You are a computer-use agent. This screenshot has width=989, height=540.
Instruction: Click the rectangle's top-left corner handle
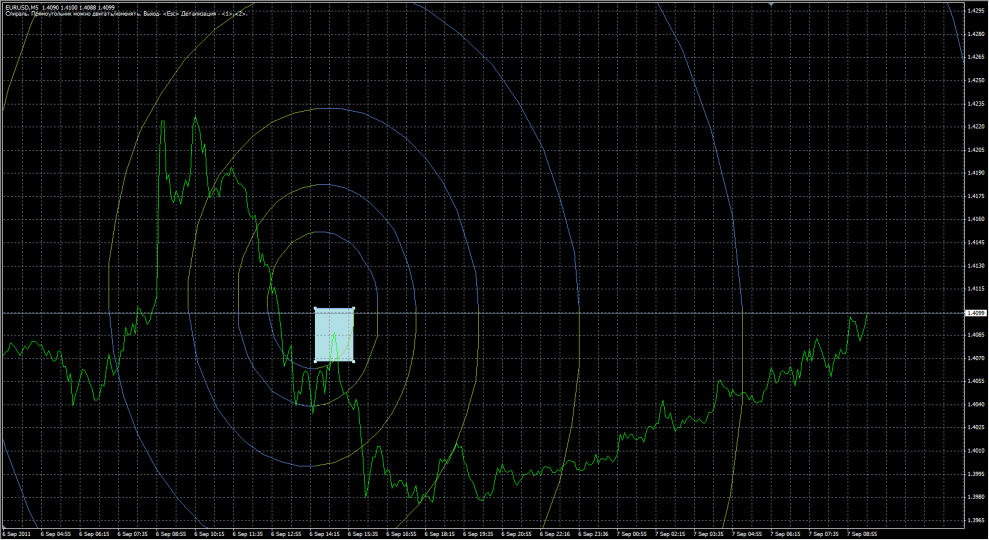[315, 308]
